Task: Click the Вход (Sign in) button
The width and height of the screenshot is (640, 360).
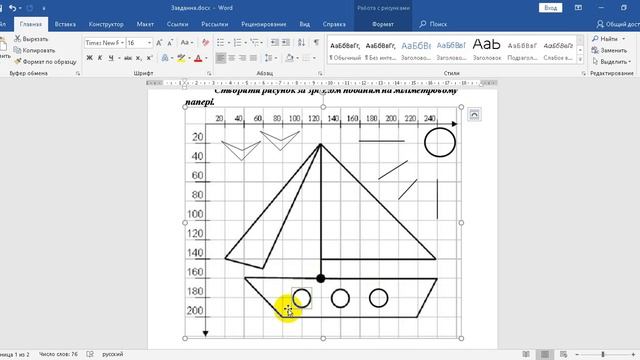Action: [550, 8]
